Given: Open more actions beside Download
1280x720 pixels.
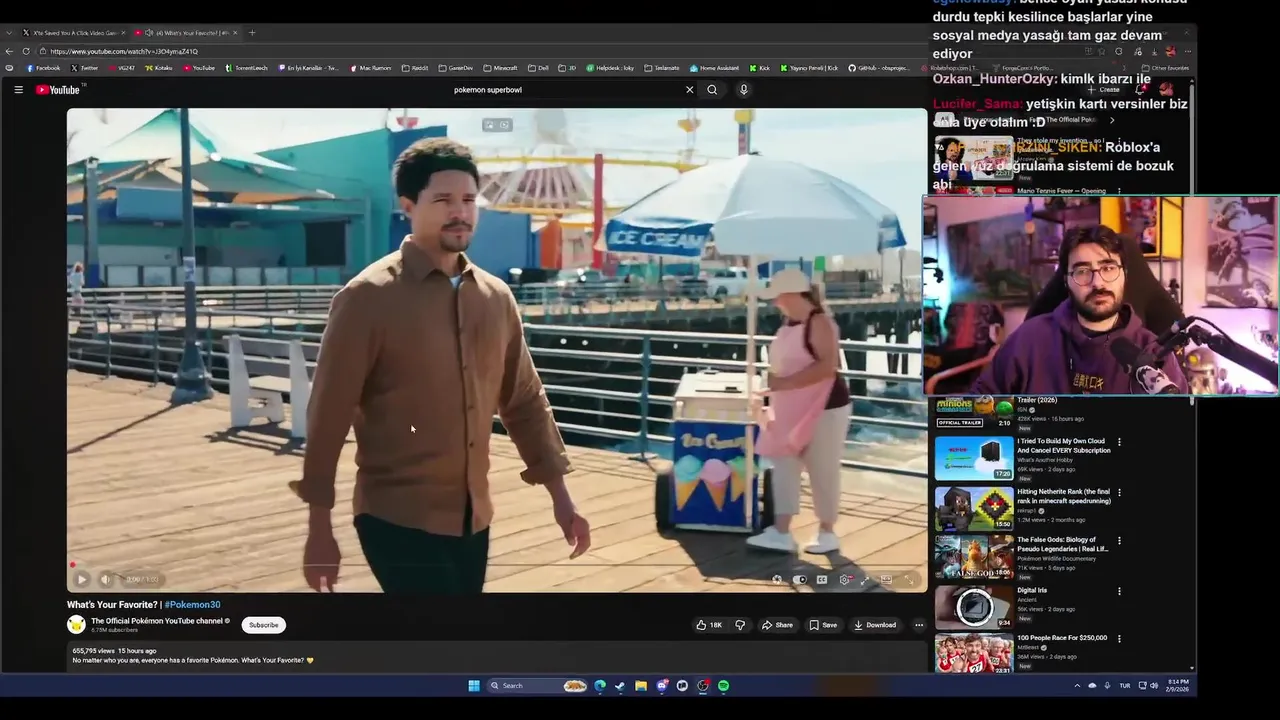Looking at the screenshot, I should [919, 625].
